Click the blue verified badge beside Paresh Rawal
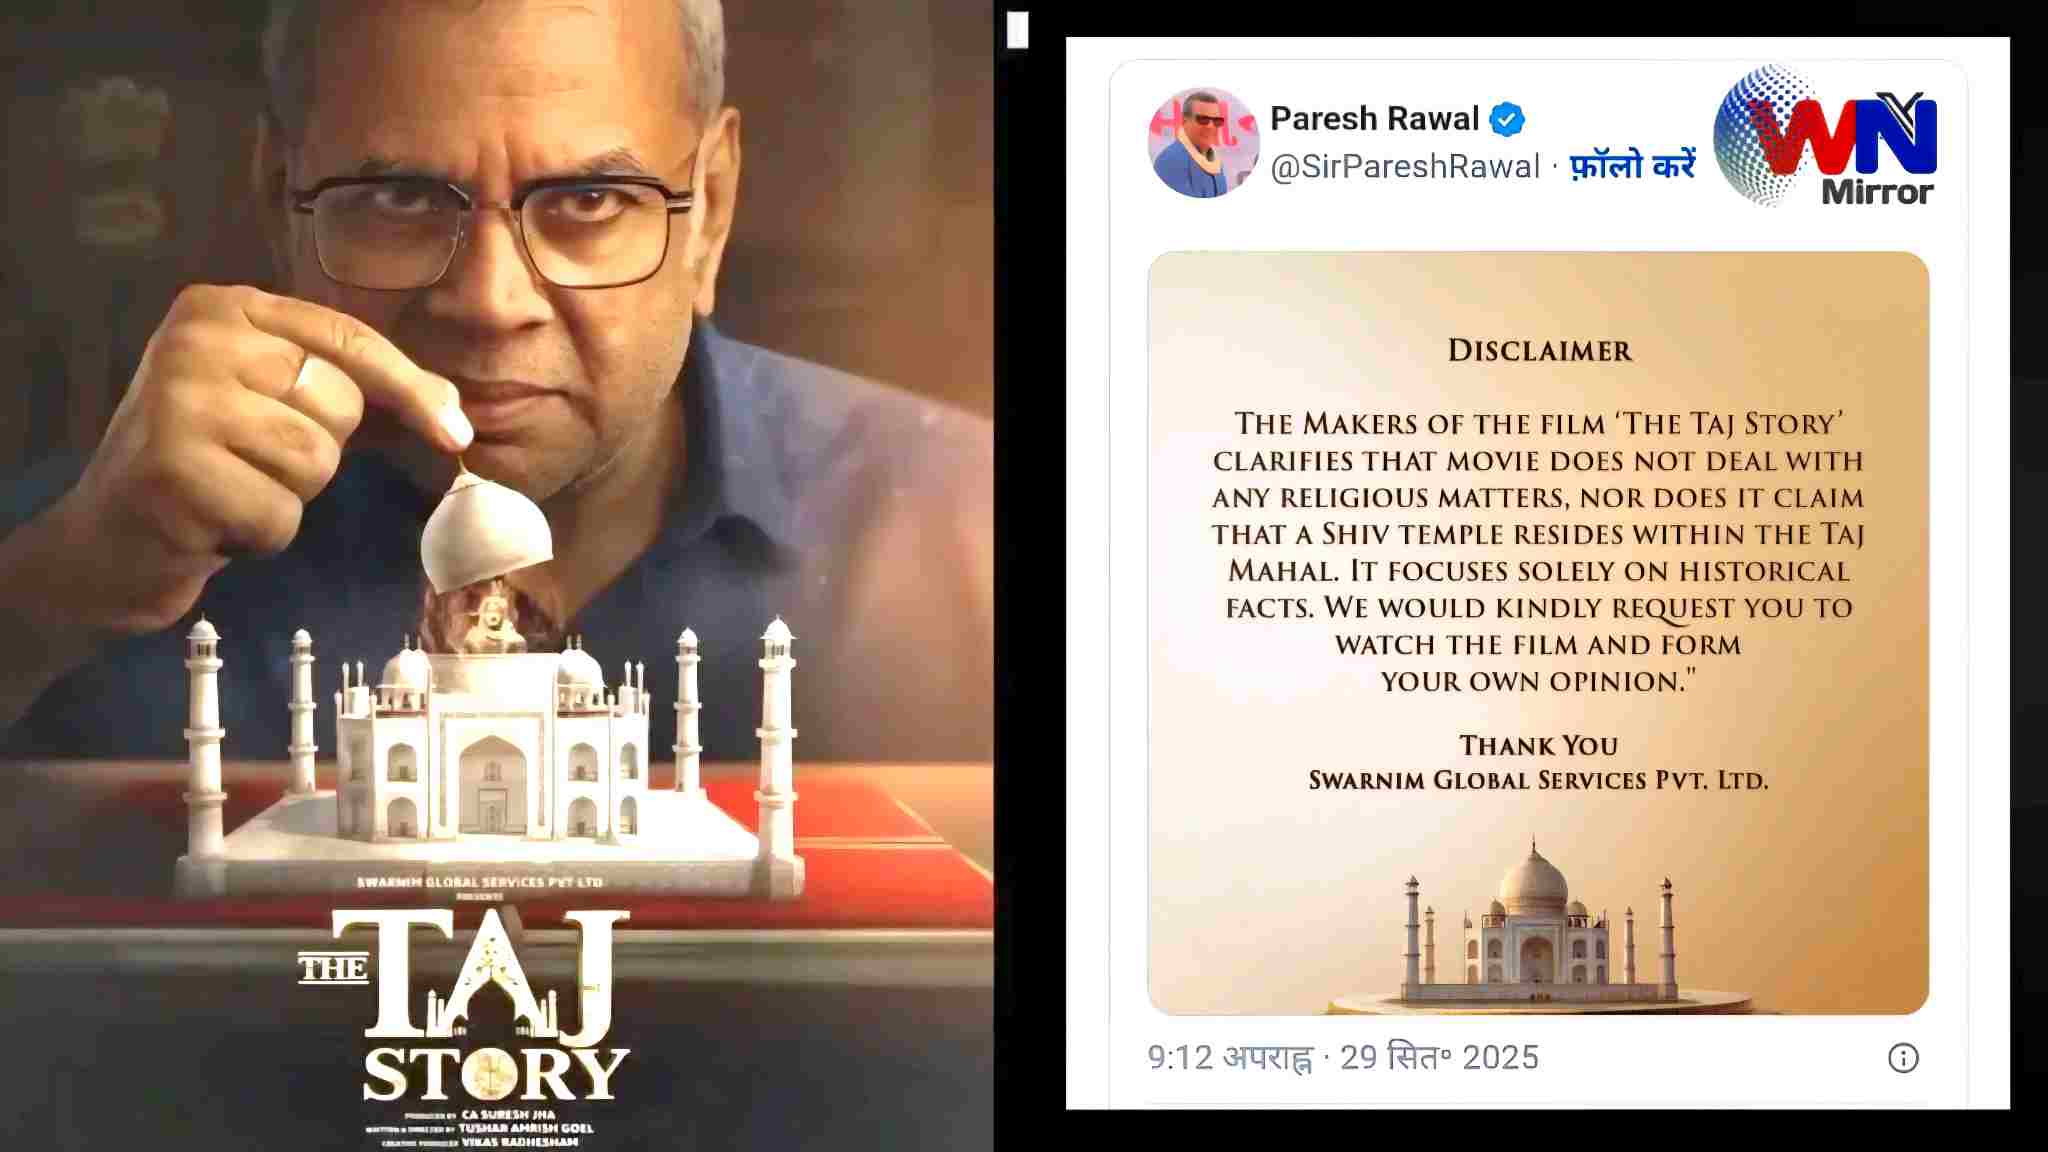Viewport: 2048px width, 1152px height. 1507,120
